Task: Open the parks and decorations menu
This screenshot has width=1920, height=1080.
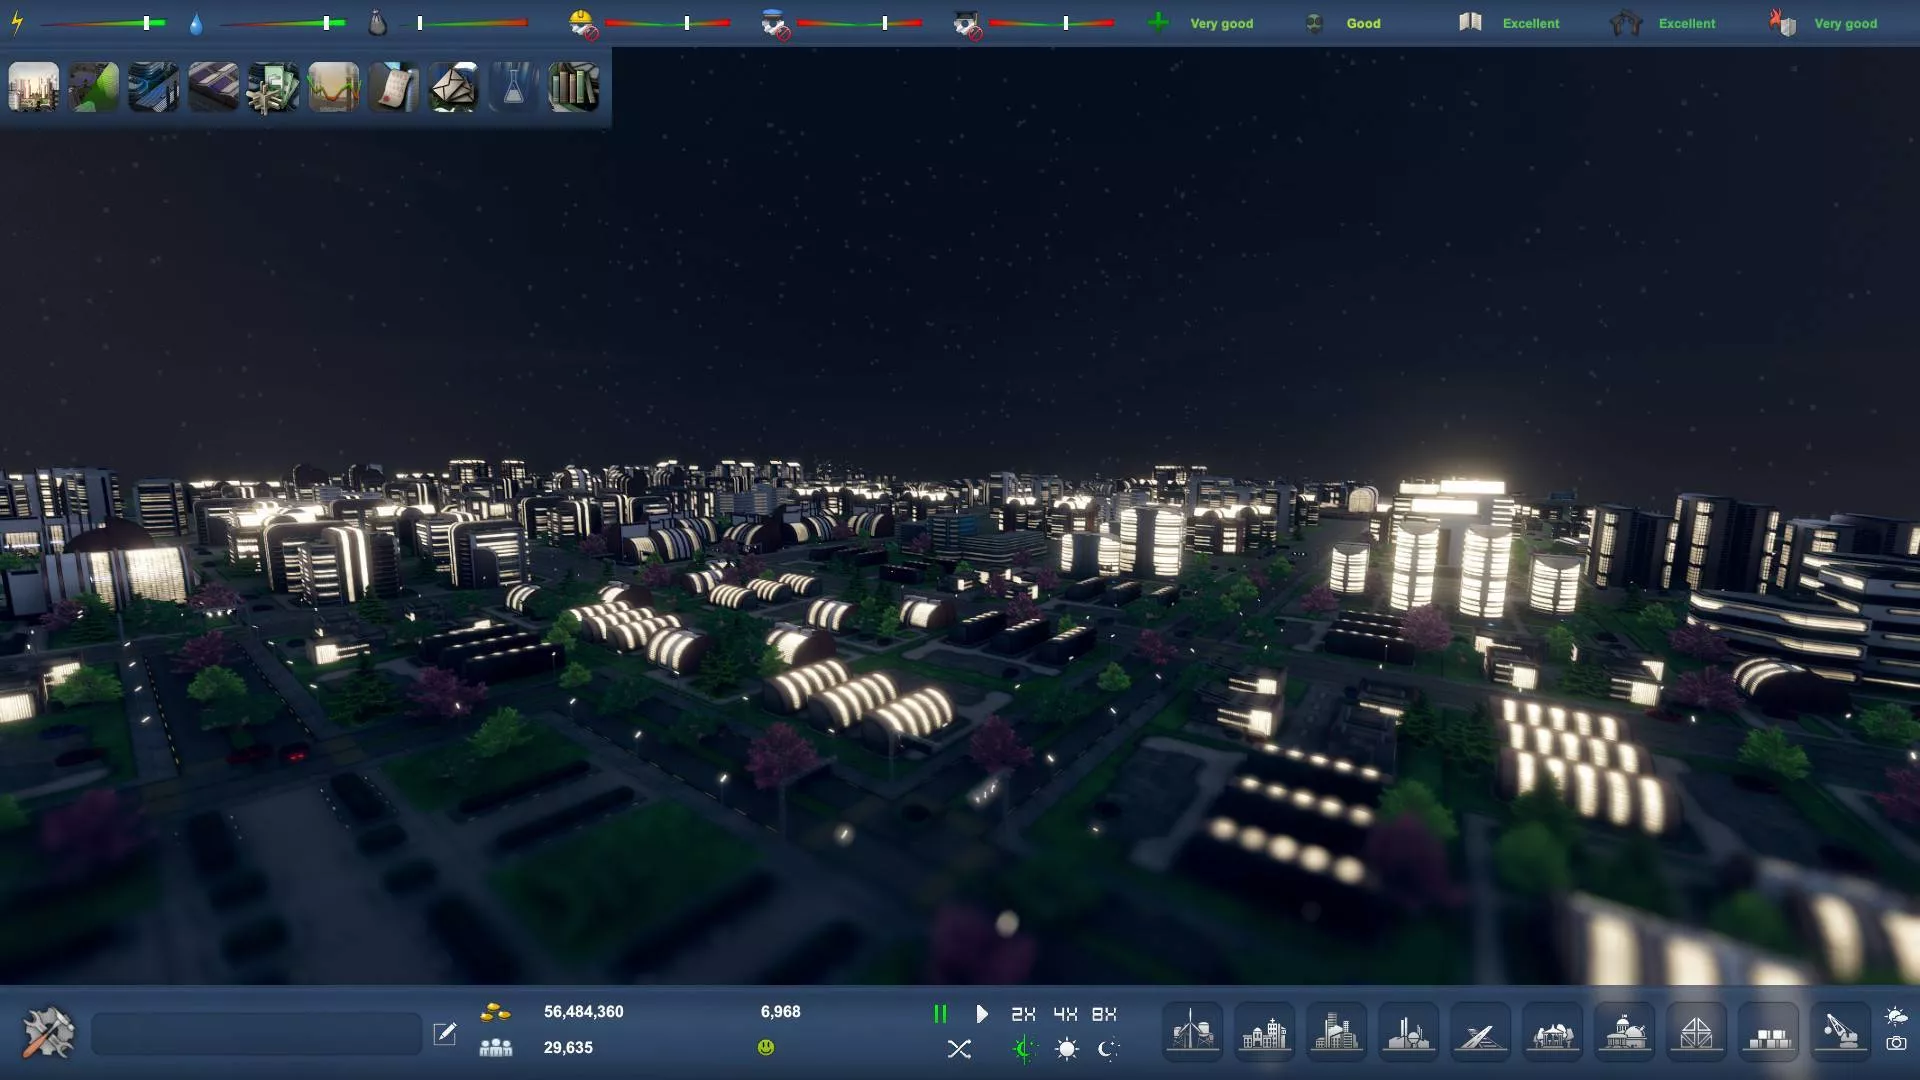Action: (x=1552, y=1031)
